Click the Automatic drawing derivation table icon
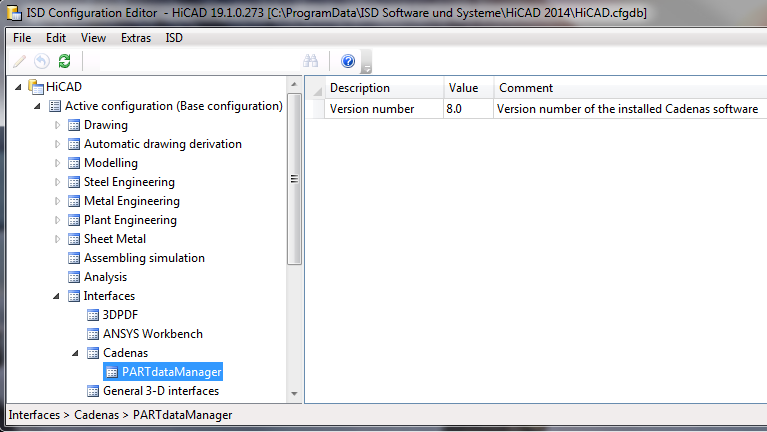 (x=74, y=144)
